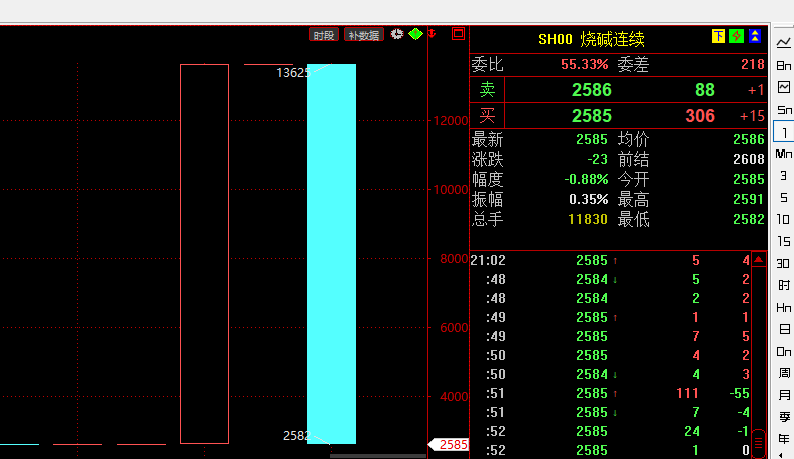Click the tick list scrollbar thumb

pos(759,442)
